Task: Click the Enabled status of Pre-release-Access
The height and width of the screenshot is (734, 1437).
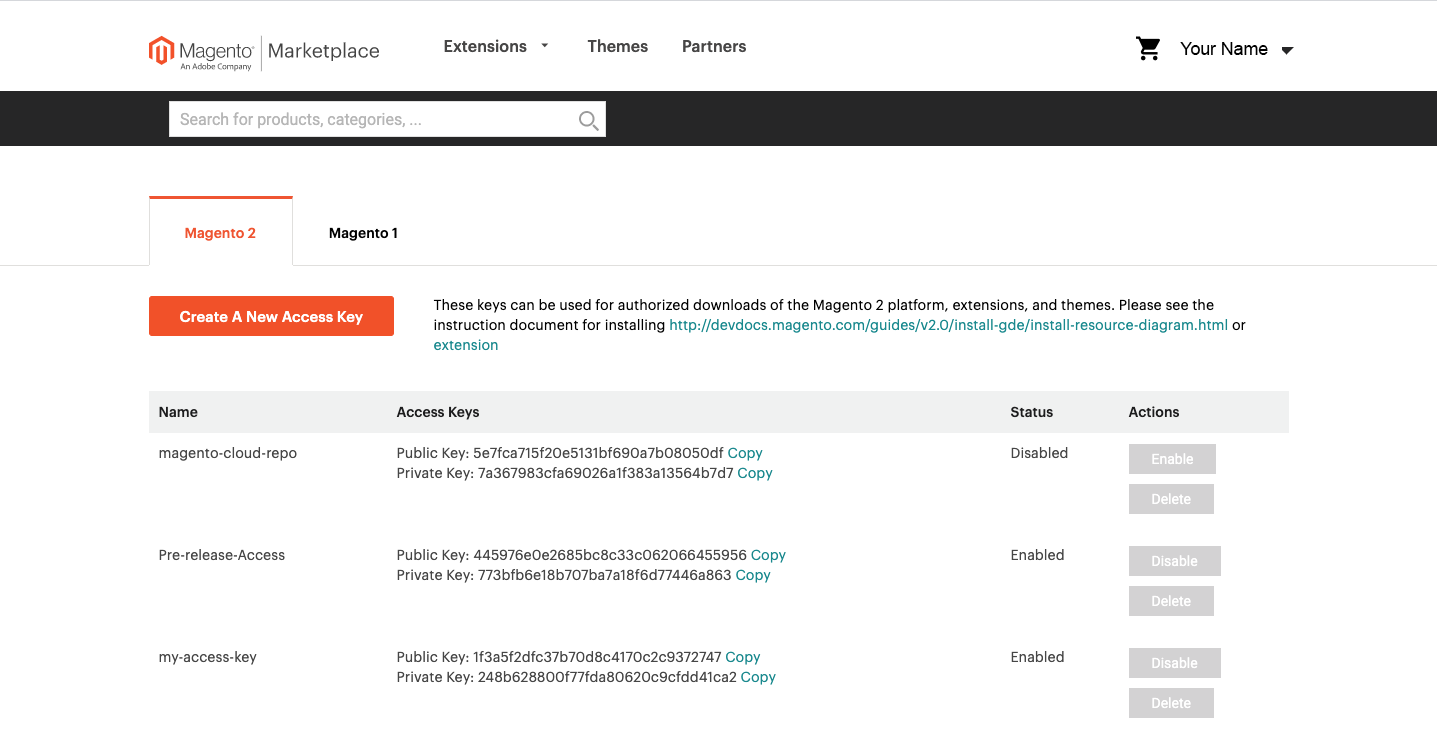Action: click(x=1037, y=555)
